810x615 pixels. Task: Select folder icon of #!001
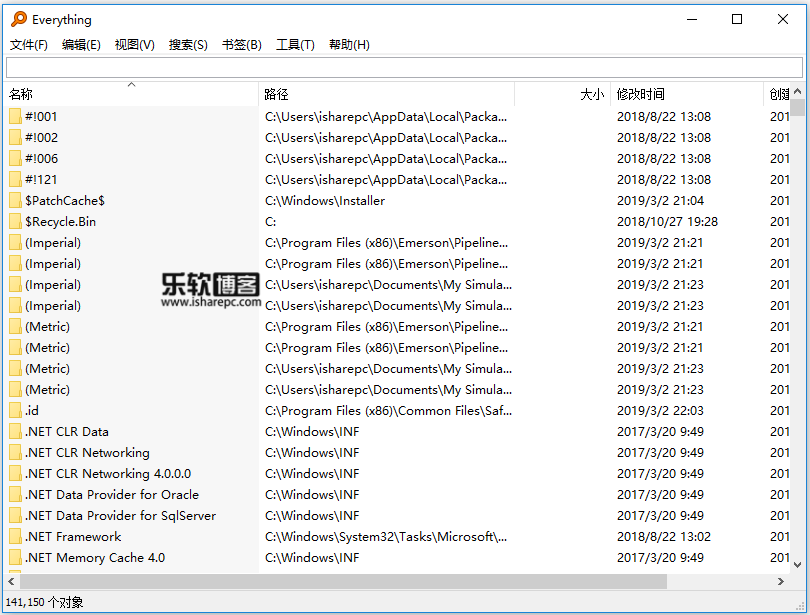pos(15,117)
